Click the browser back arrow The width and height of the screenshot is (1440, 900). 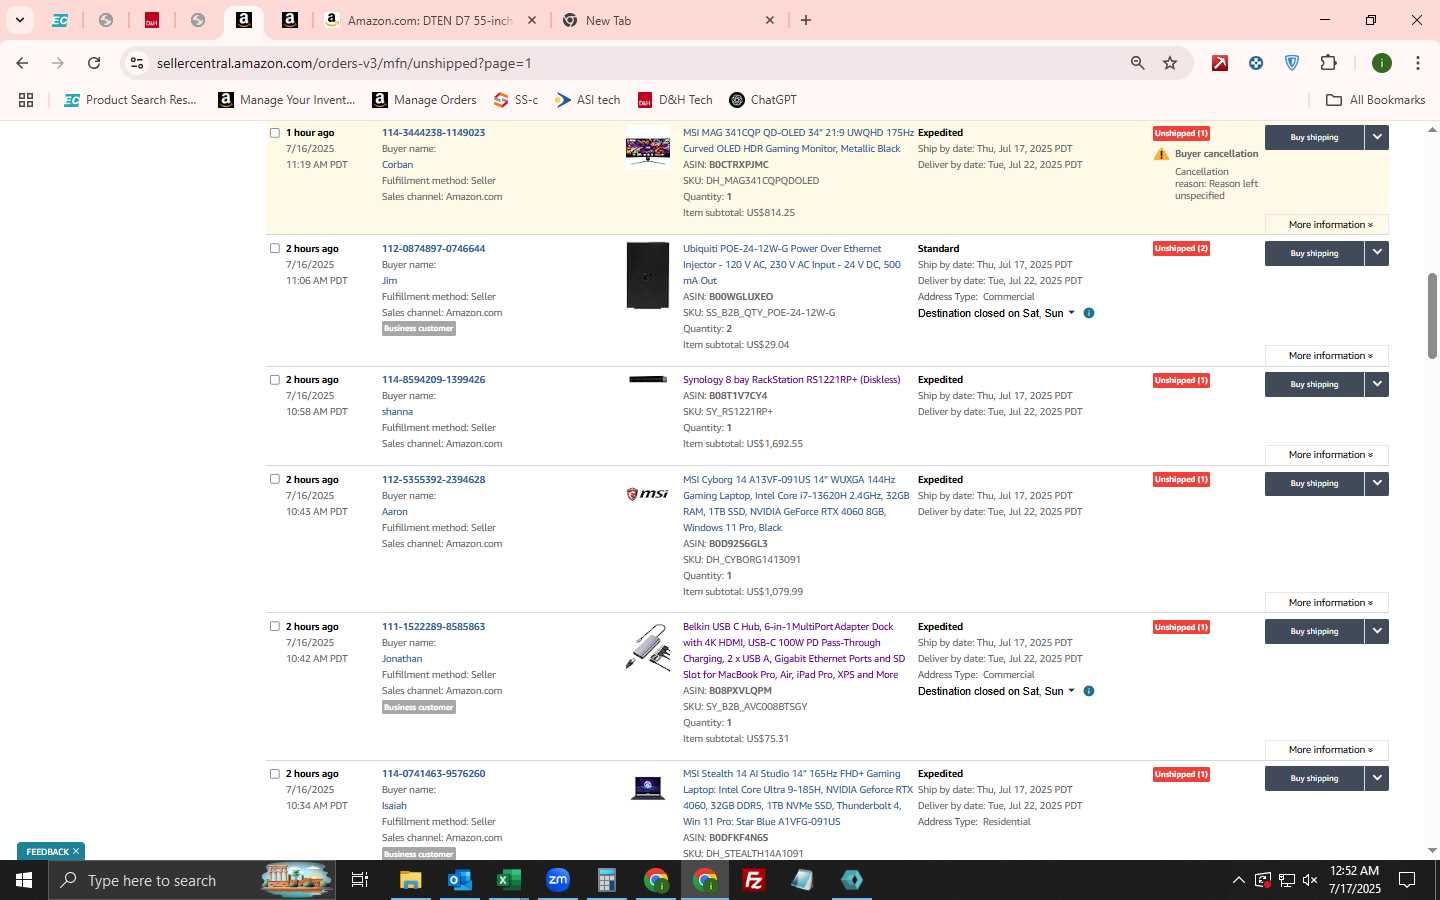(x=22, y=63)
